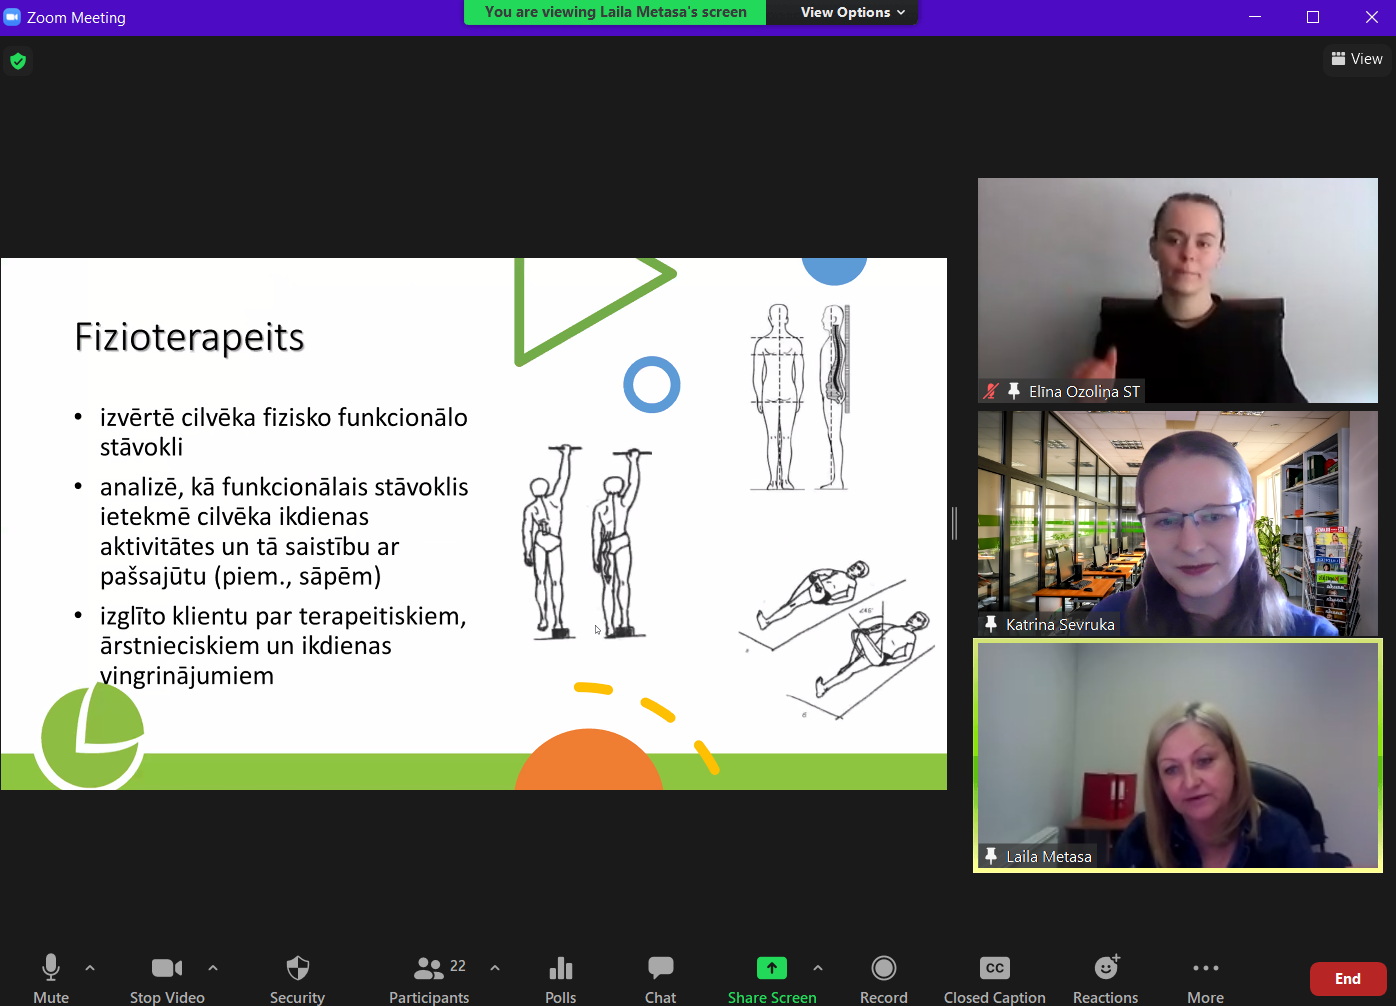The height and width of the screenshot is (1006, 1396).
Task: Click the 'Katrina Sevruka' name label
Action: [1060, 624]
